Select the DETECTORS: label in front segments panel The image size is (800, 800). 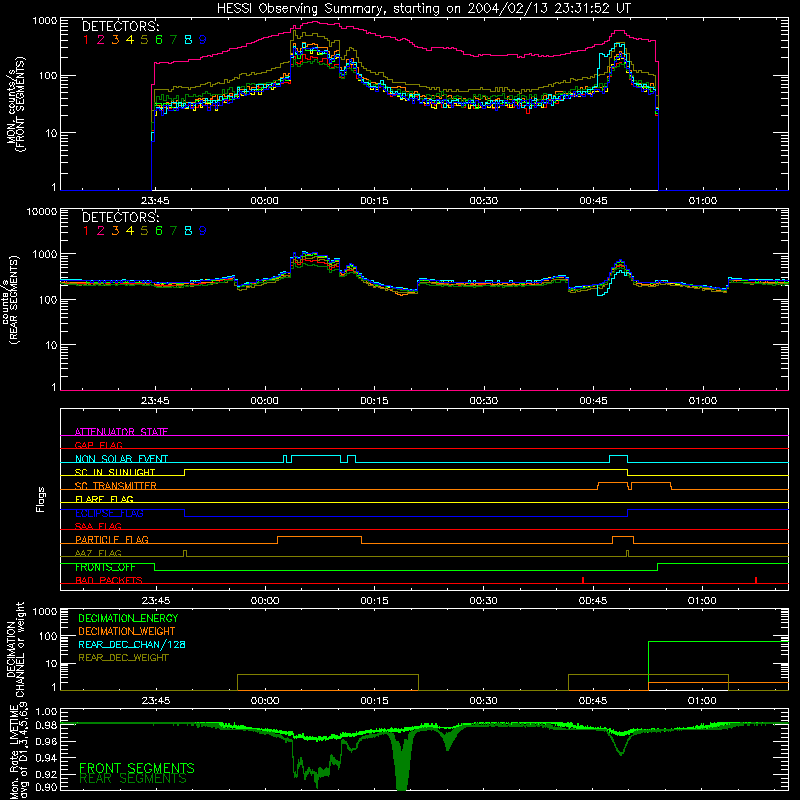click(x=121, y=26)
